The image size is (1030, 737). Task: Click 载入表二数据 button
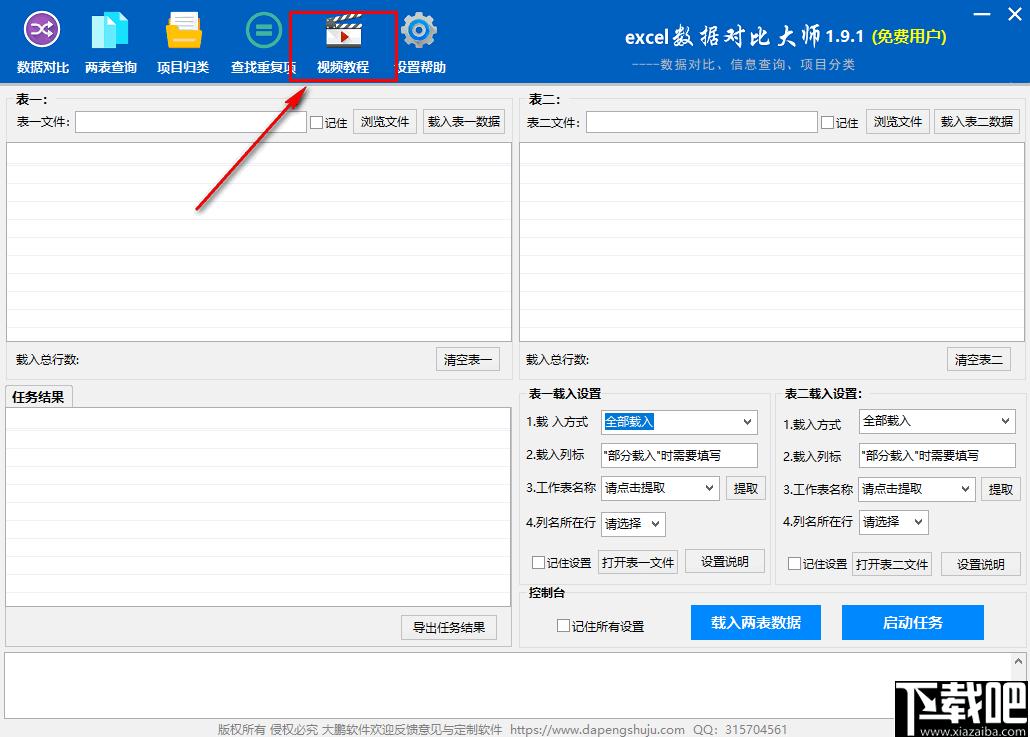click(x=977, y=122)
